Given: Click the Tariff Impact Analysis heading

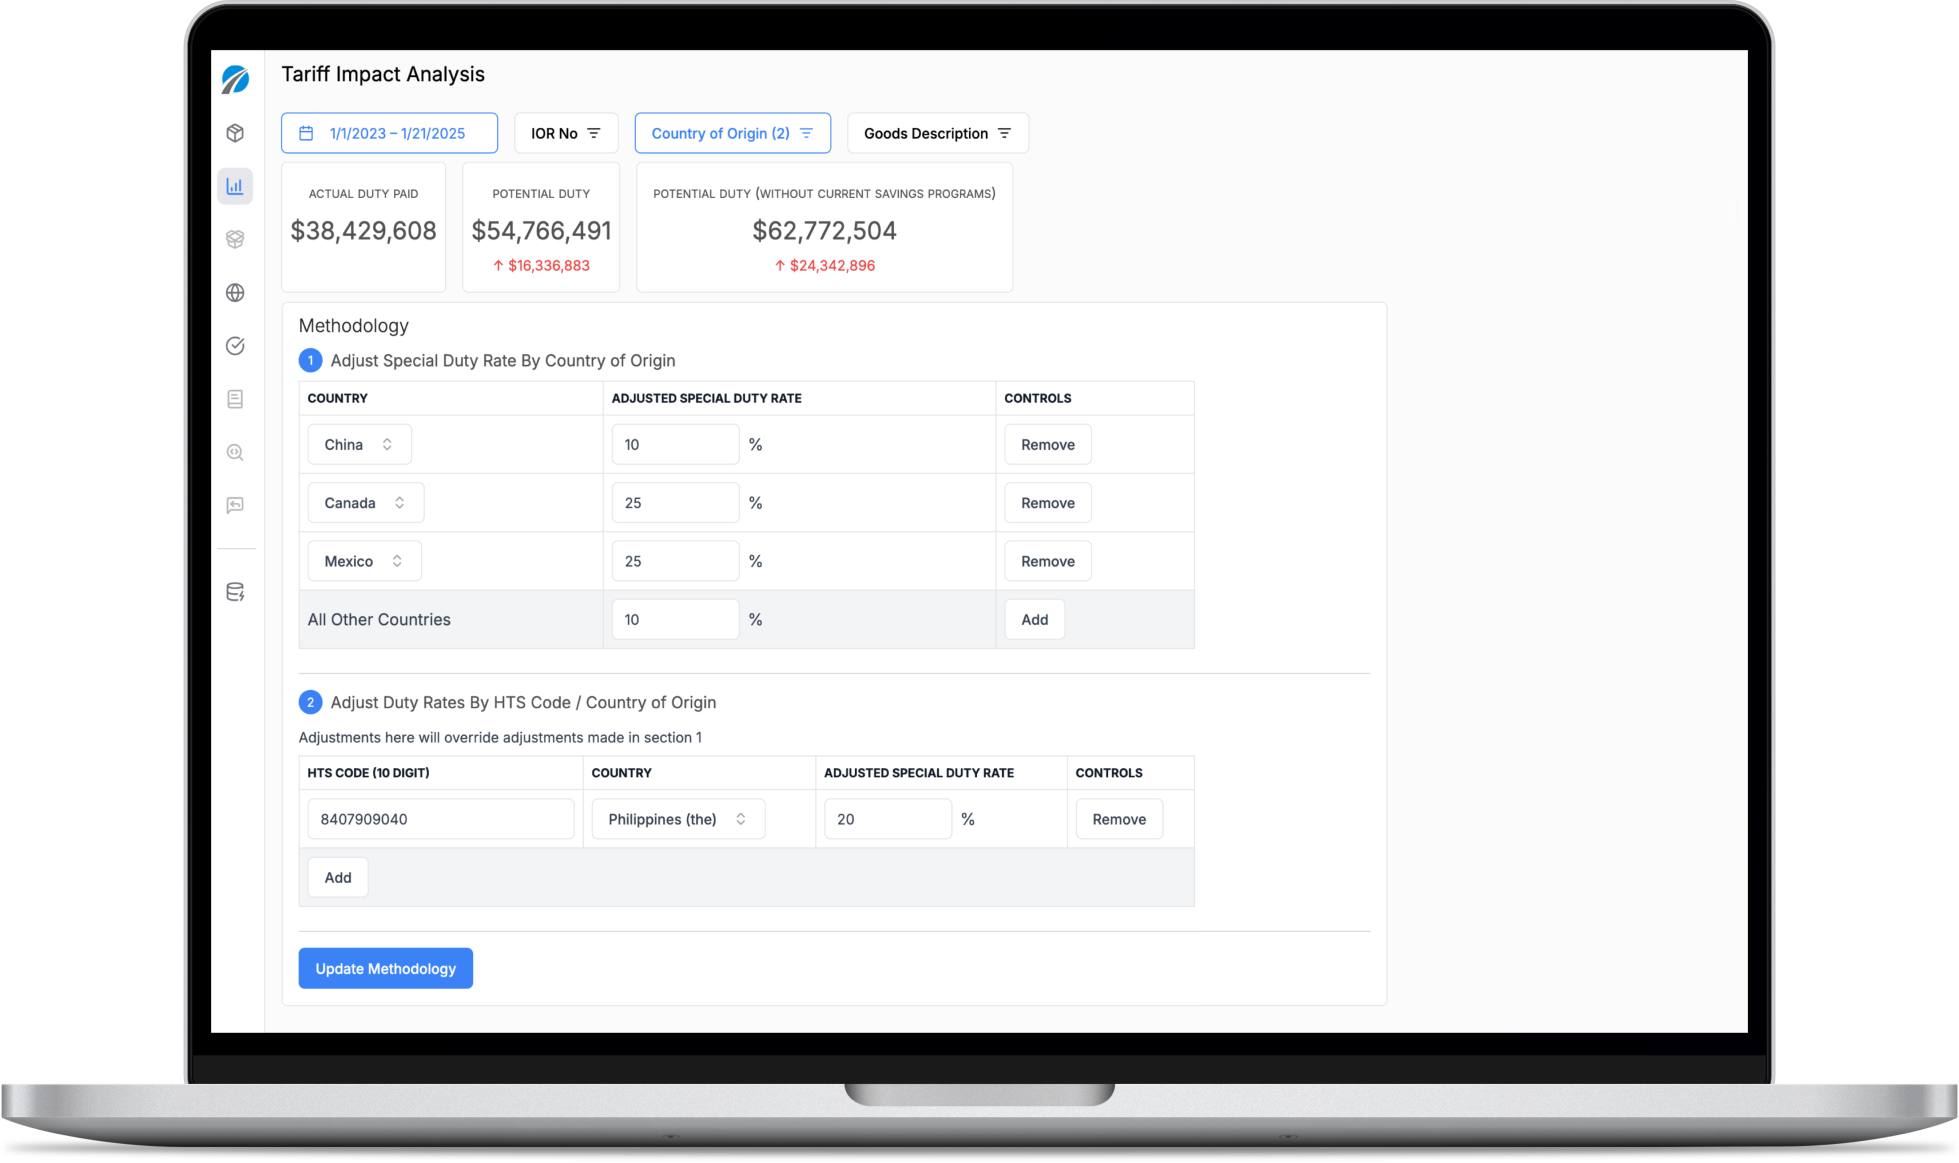Looking at the screenshot, I should tap(383, 74).
